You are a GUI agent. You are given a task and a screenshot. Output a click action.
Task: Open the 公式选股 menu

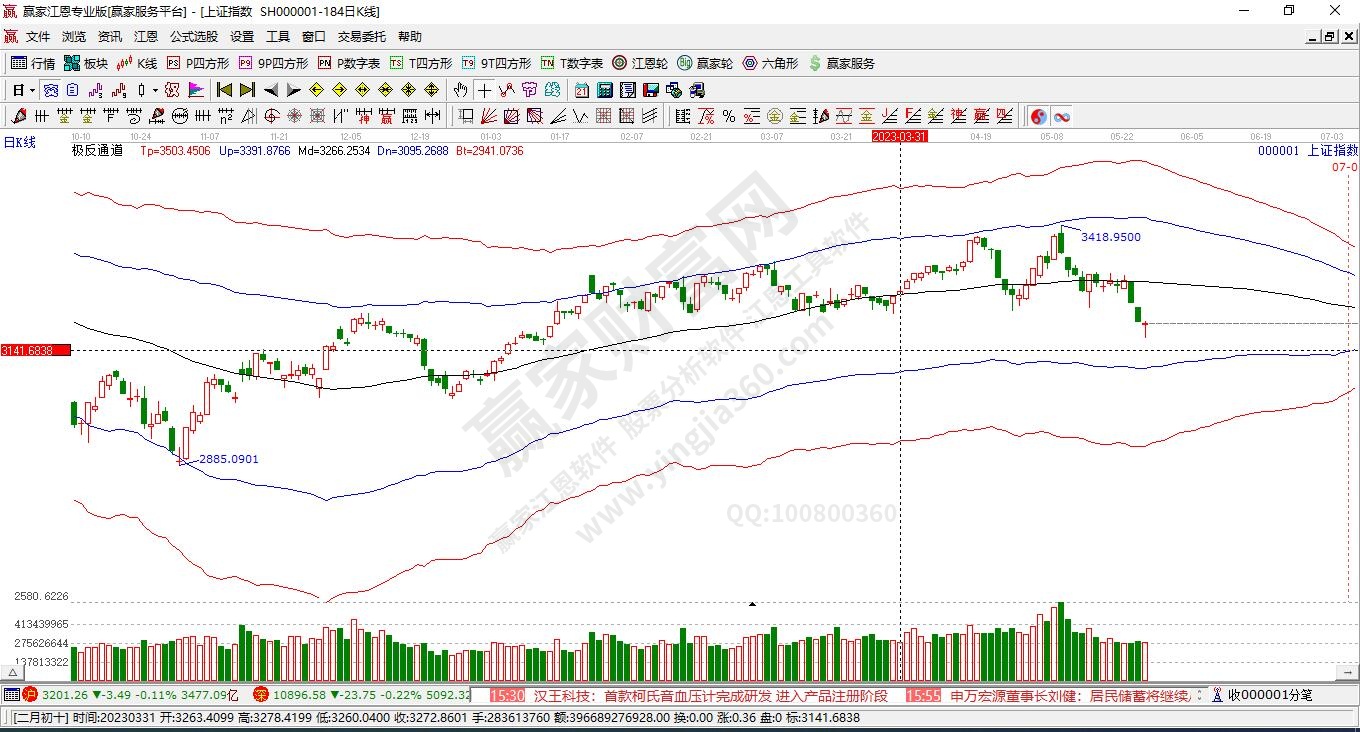(x=193, y=36)
